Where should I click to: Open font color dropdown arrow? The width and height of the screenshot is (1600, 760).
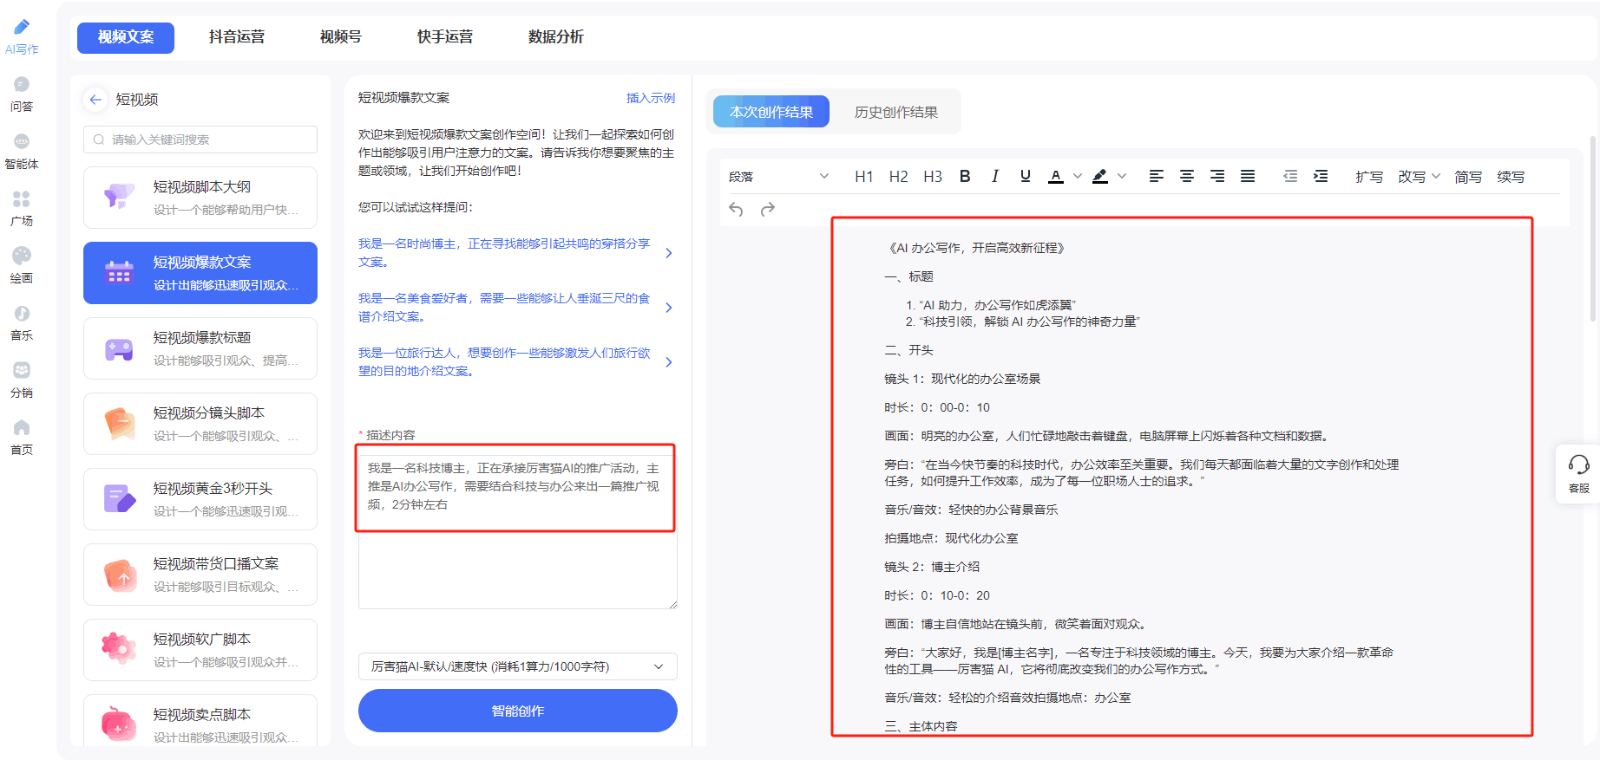1077,176
